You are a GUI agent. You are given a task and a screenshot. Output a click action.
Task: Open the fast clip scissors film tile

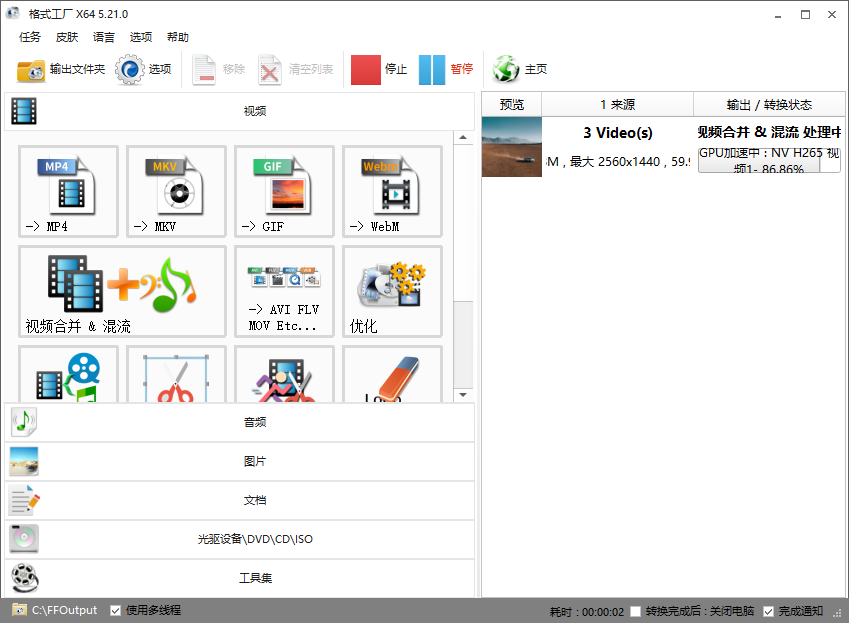coord(284,375)
